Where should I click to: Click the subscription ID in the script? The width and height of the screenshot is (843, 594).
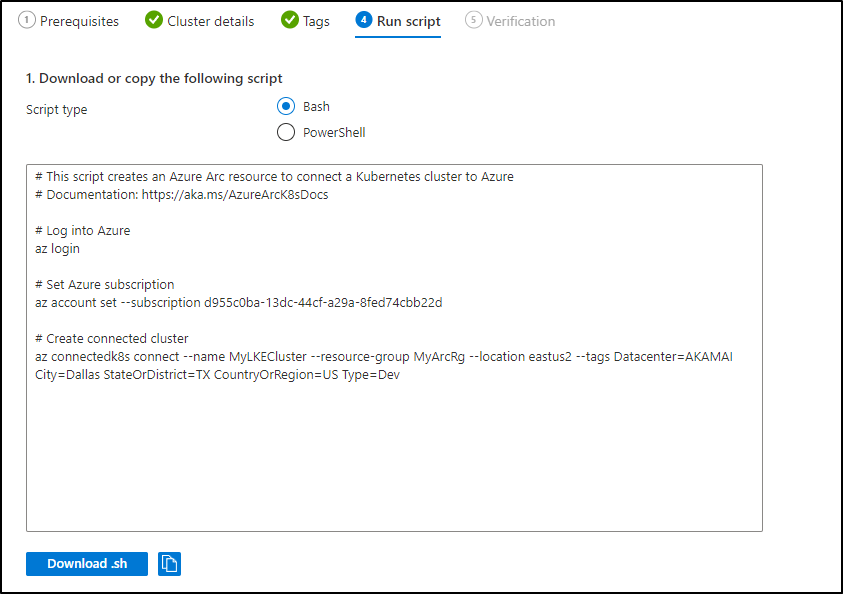tap(323, 303)
